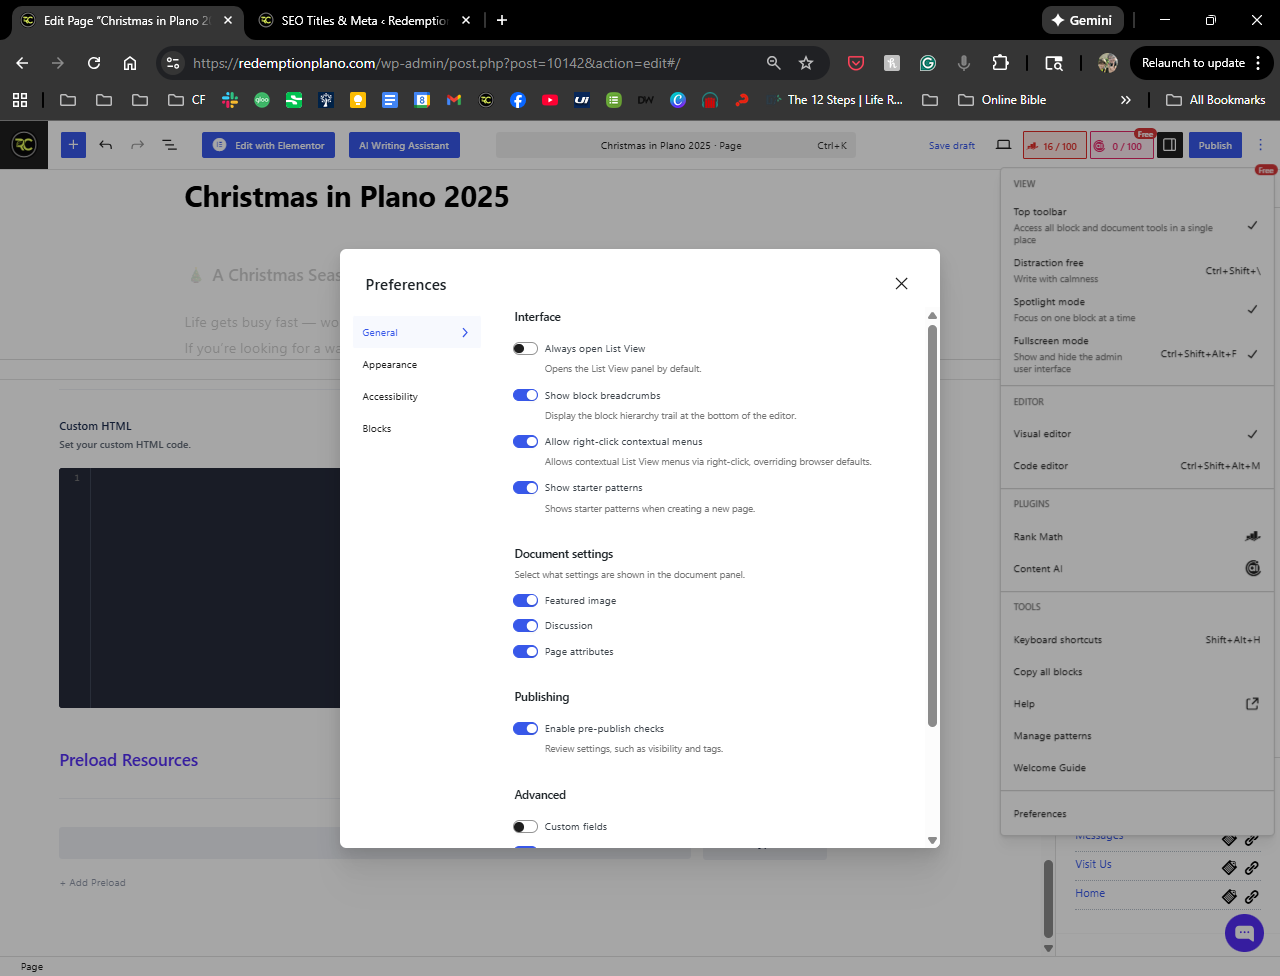Image resolution: width=1280 pixels, height=976 pixels.
Task: Select the Accessibility preferences tab
Action: point(390,397)
